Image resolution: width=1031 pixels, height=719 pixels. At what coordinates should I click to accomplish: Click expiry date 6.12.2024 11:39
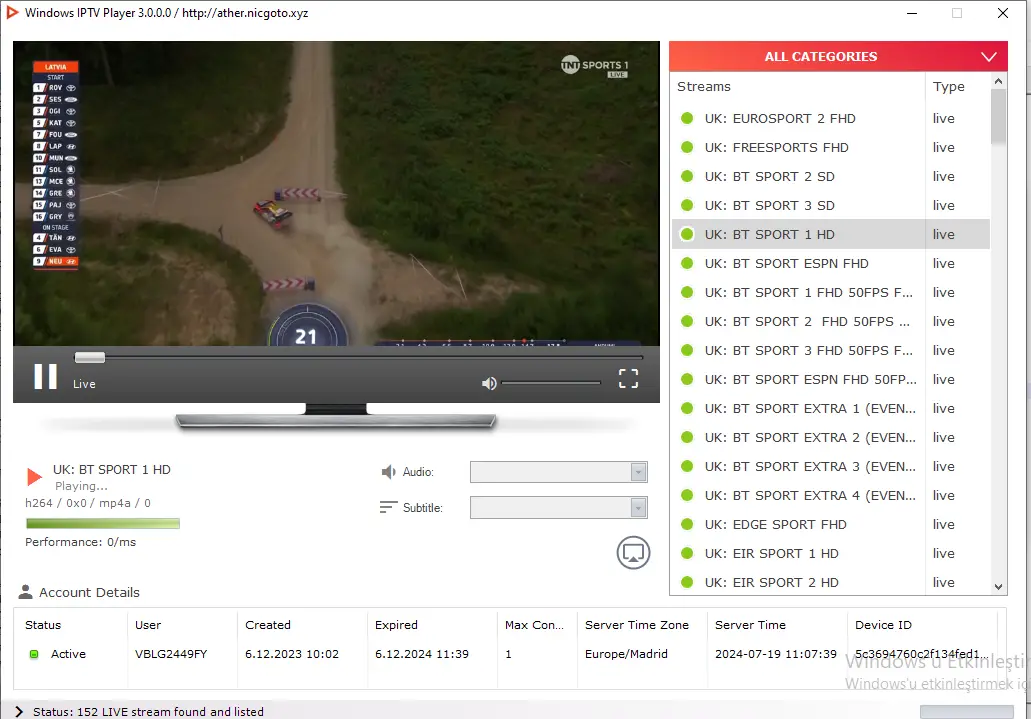tap(422, 654)
